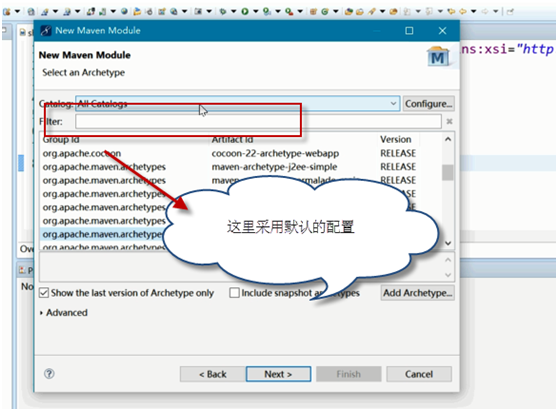This screenshot has width=558, height=411.
Task: Proceed with the Next > button
Action: pos(278,374)
